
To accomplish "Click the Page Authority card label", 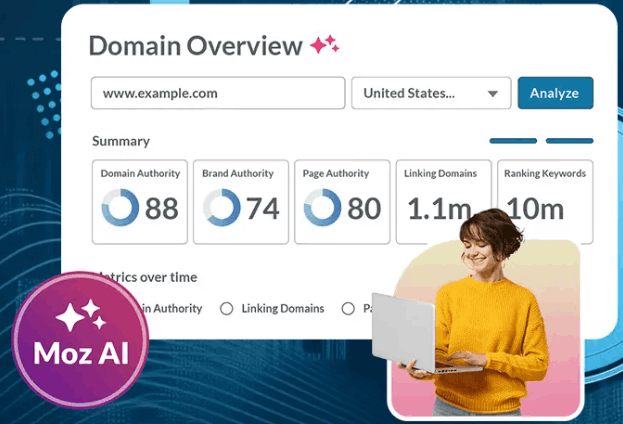I will point(336,173).
